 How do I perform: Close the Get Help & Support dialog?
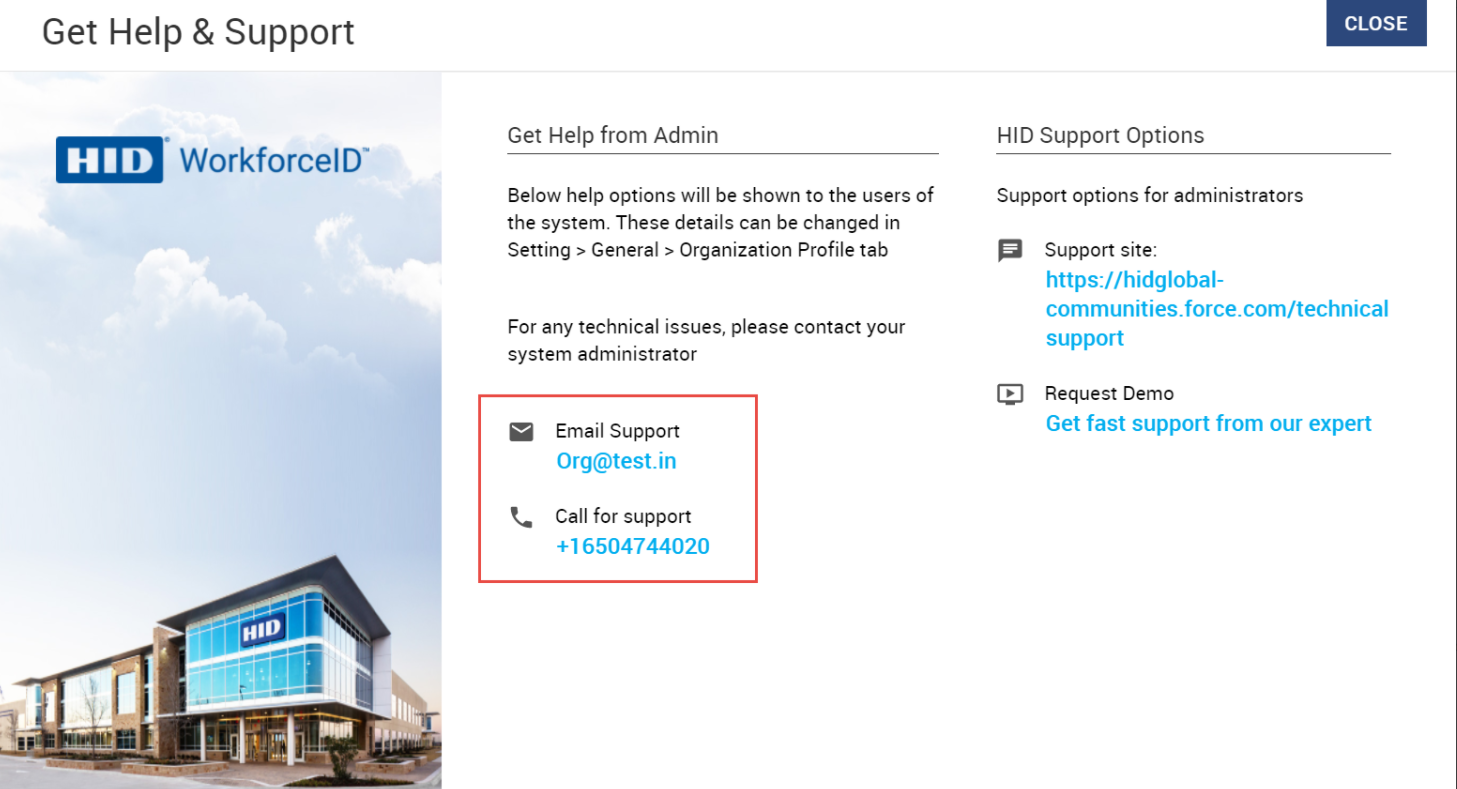[1375, 24]
